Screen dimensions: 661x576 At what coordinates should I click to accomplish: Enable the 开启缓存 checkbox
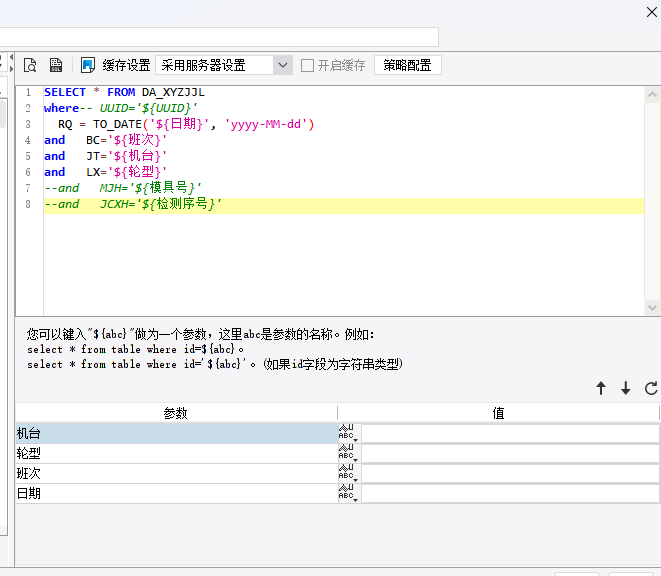[x=308, y=65]
